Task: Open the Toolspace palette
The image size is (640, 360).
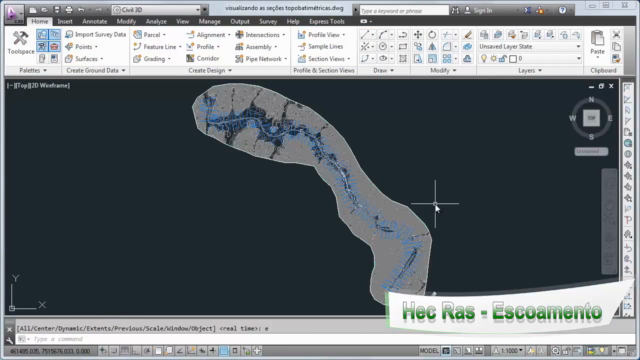Action: (x=20, y=42)
